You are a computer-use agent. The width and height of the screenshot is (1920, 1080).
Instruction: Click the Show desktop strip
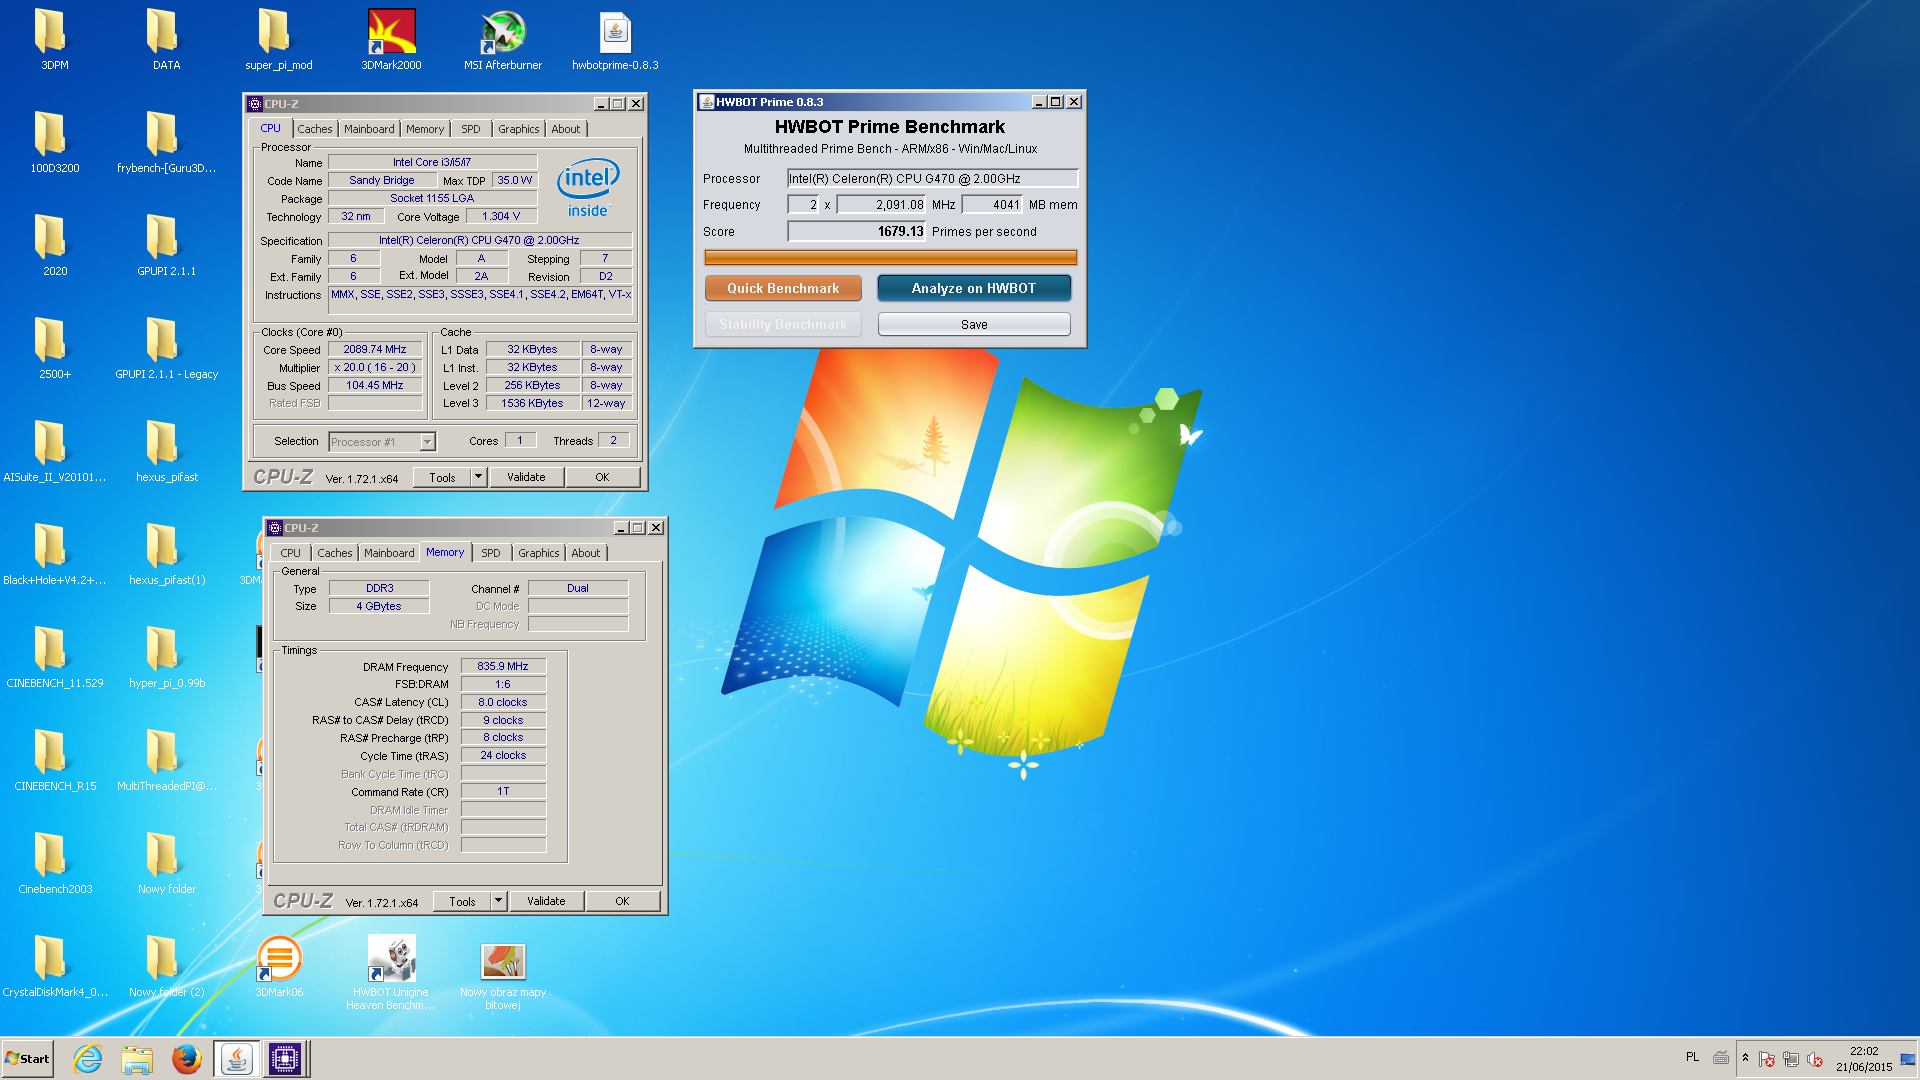[x=1909, y=1059]
